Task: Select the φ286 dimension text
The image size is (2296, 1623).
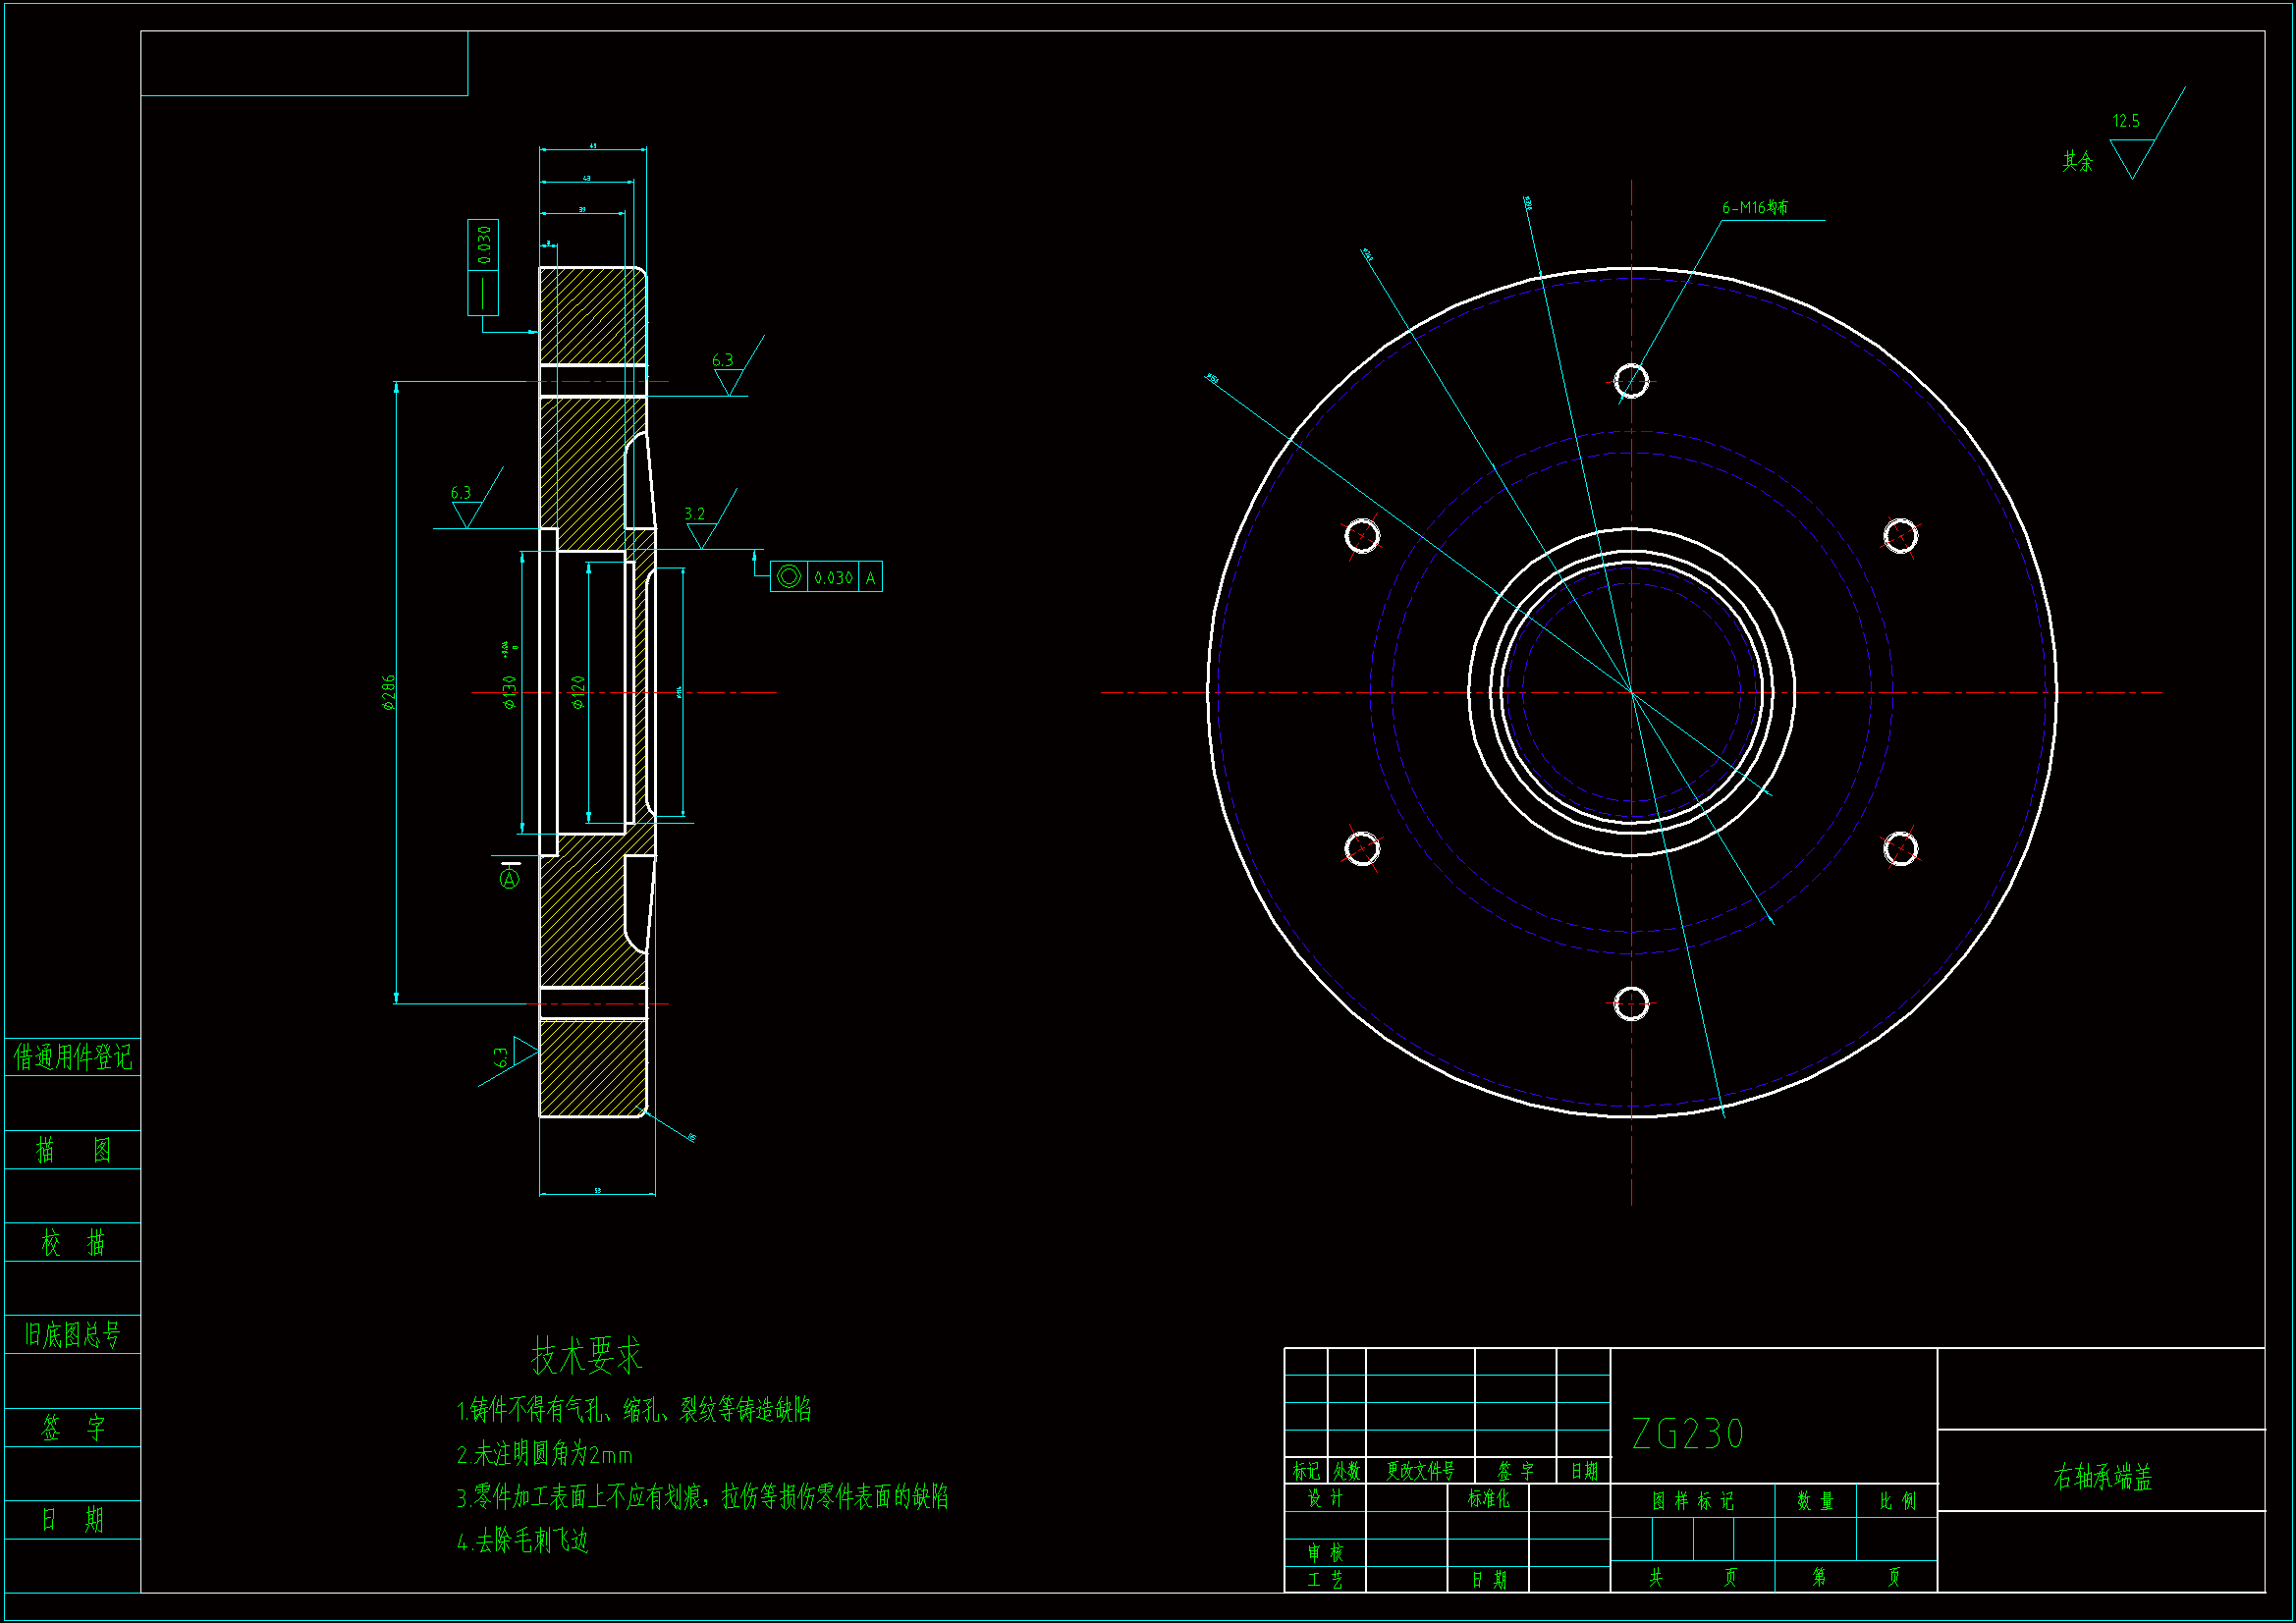Action: [x=389, y=692]
